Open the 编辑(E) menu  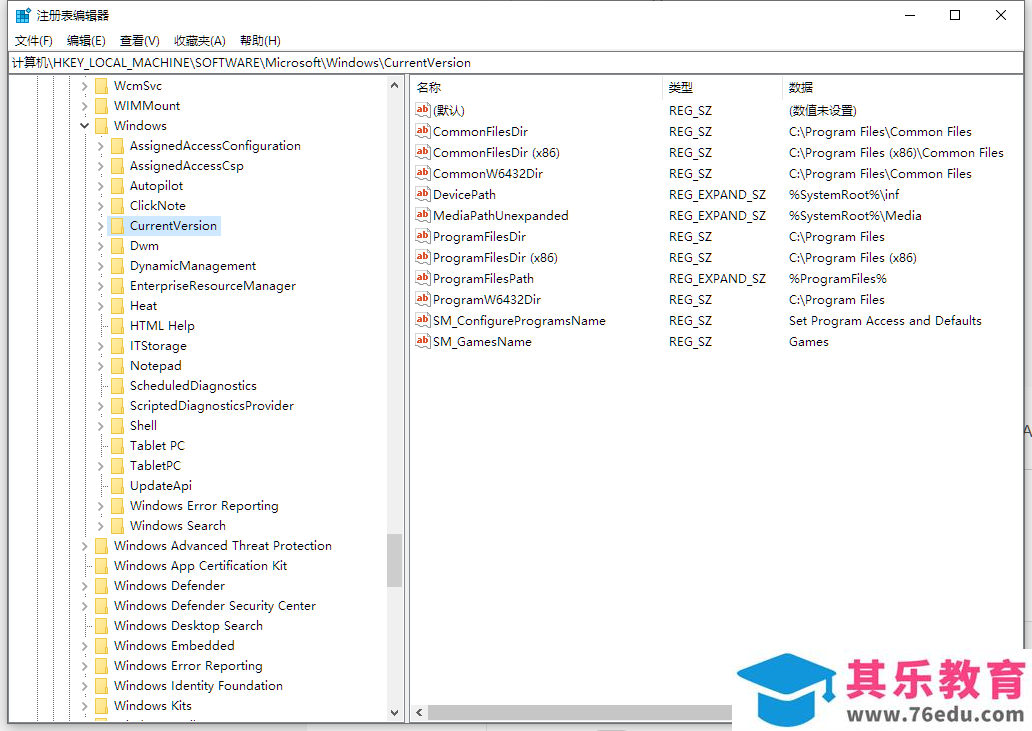86,41
